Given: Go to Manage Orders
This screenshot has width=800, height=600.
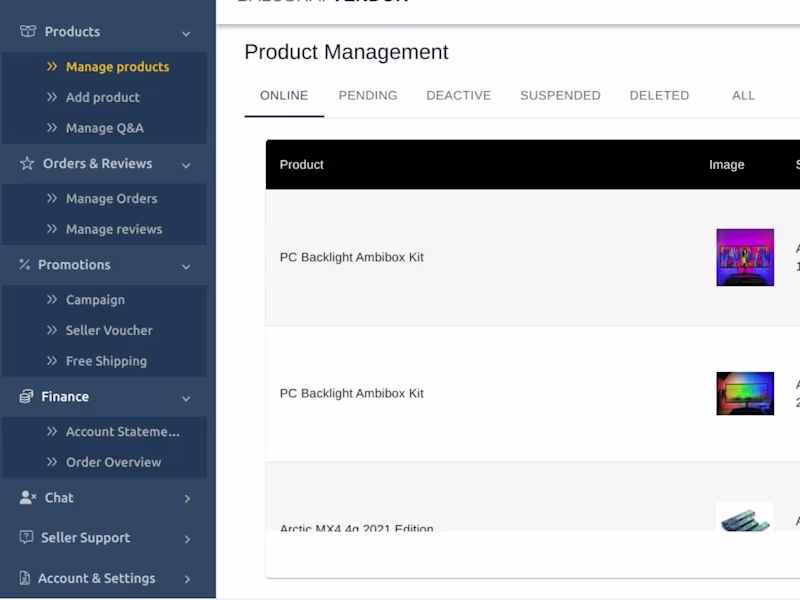Looking at the screenshot, I should [111, 199].
